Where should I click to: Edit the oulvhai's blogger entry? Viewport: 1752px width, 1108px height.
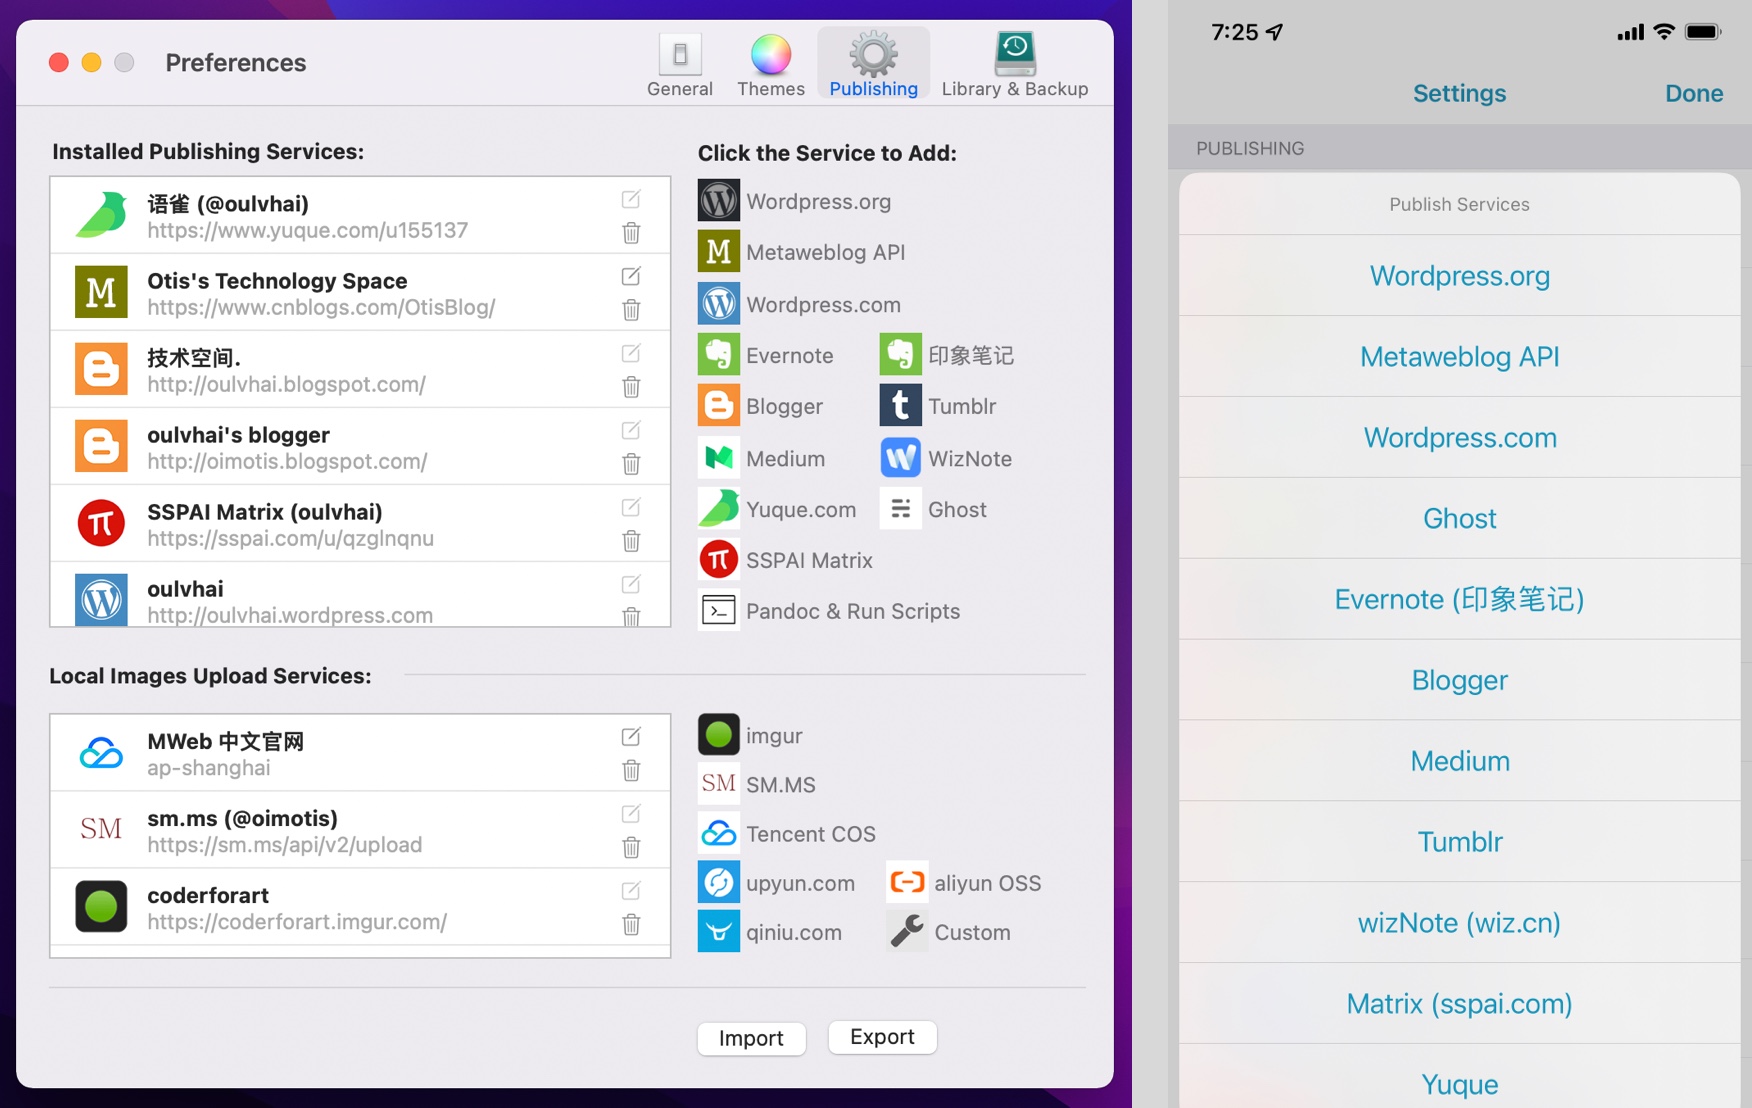click(x=631, y=430)
